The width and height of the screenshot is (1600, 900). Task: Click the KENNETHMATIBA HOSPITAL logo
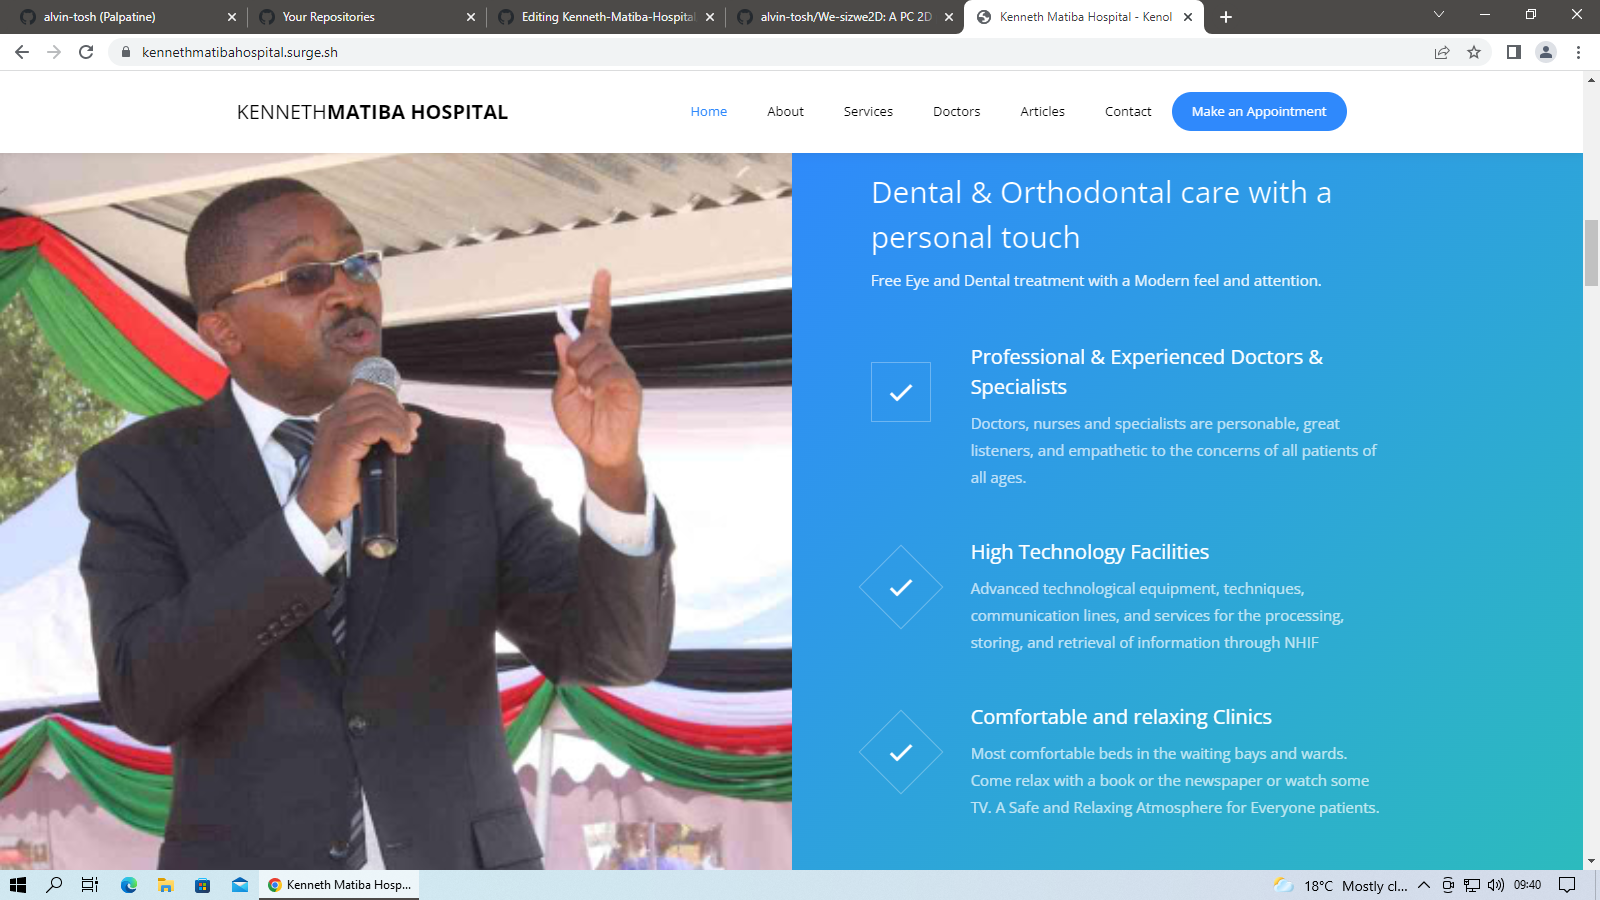[x=372, y=112]
